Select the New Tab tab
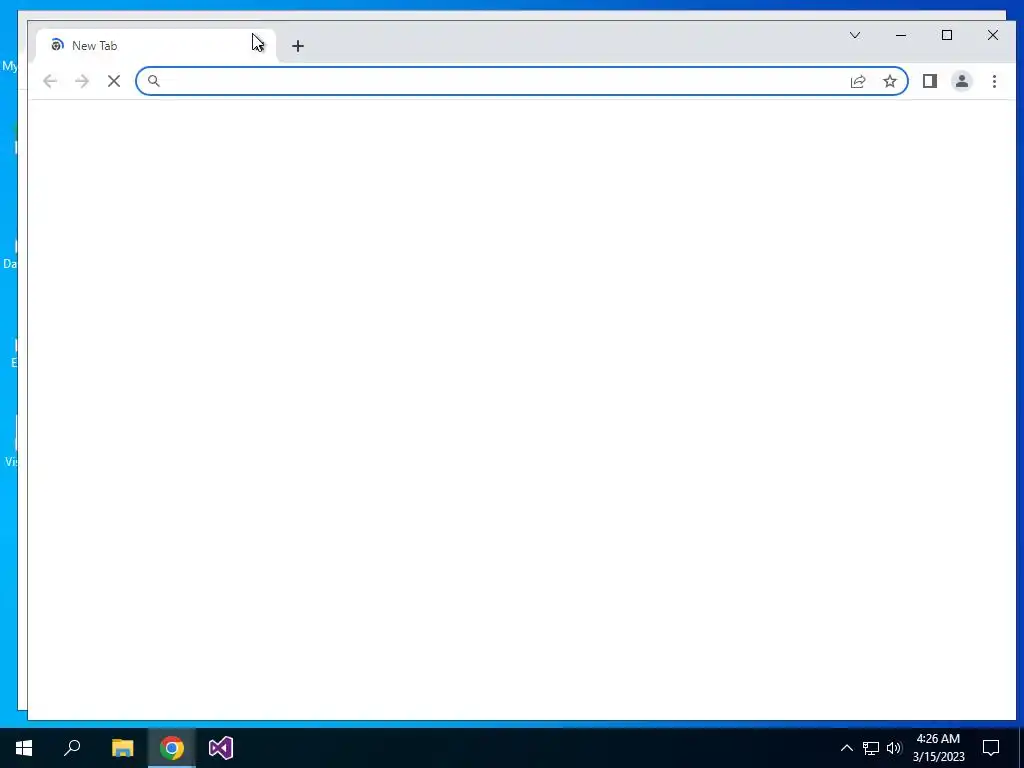Screen dimensions: 1024x768 click(155, 46)
